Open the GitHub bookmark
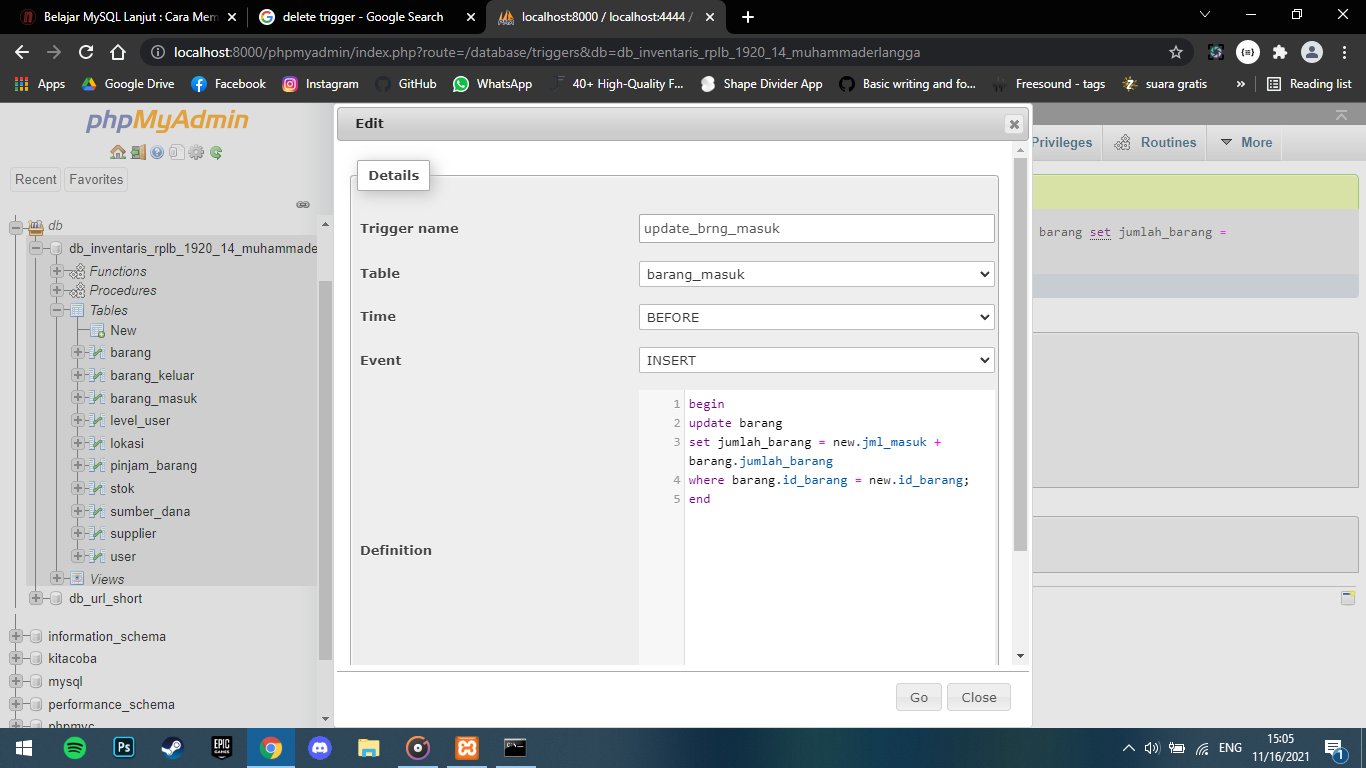 tap(406, 84)
